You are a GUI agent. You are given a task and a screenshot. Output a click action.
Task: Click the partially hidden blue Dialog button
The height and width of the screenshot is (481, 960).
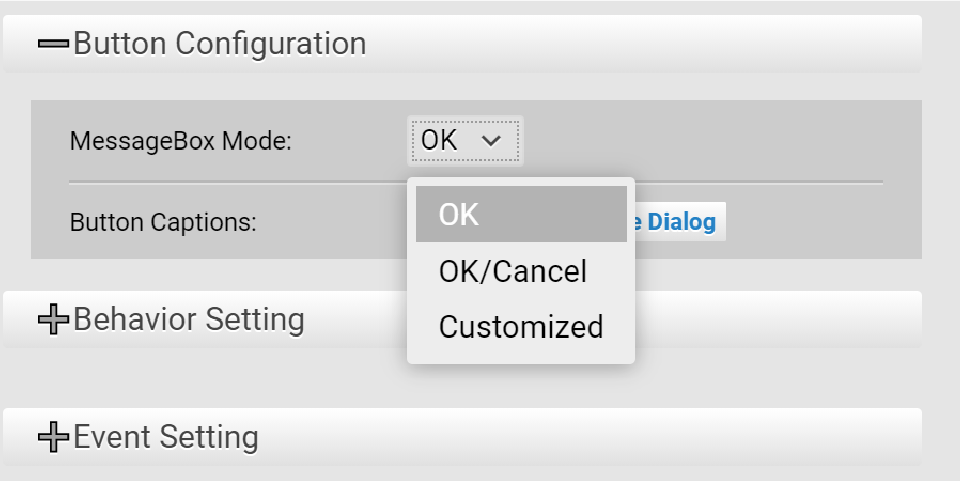pyautogui.click(x=680, y=221)
